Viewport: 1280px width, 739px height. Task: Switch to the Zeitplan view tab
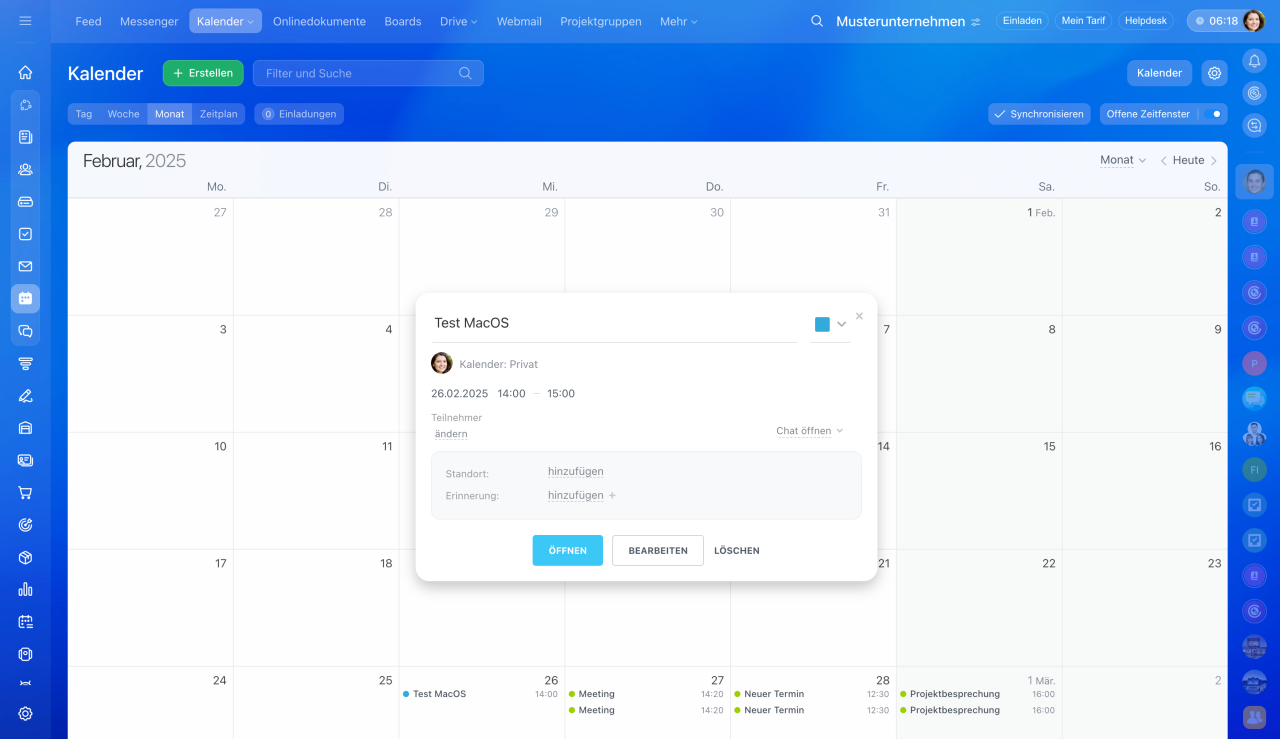[x=219, y=114]
